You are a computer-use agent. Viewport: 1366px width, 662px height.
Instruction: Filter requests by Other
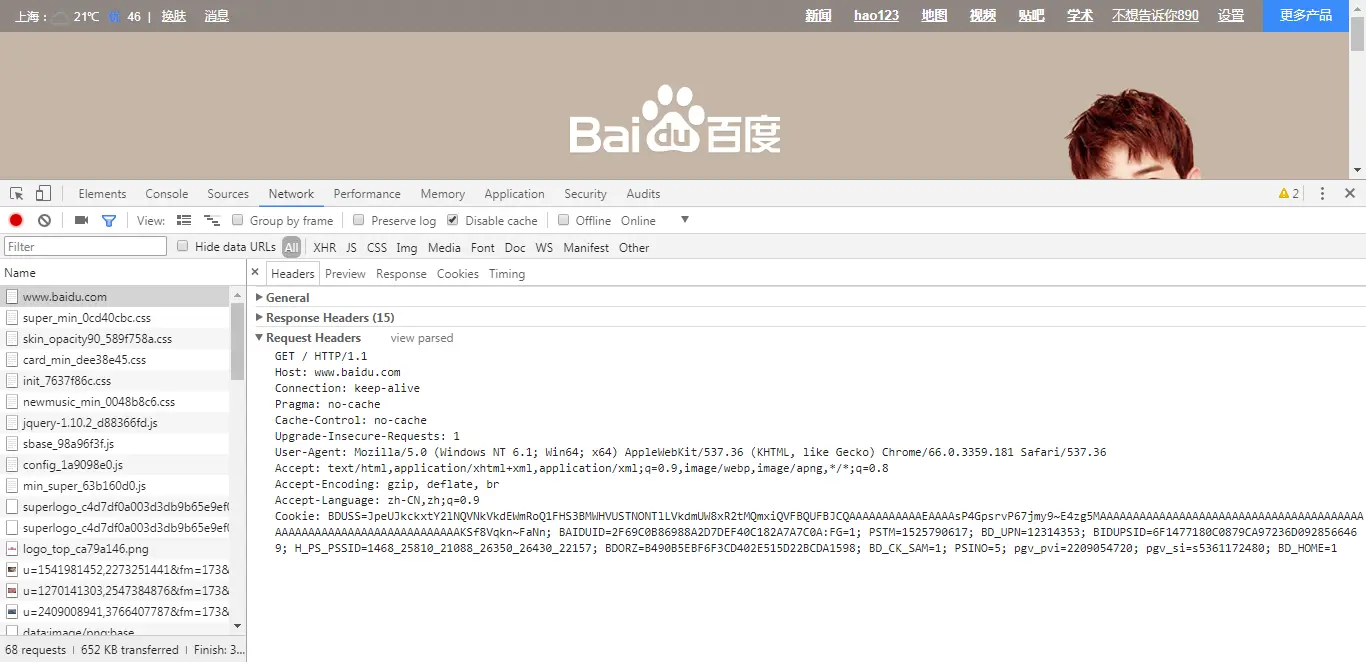tap(634, 247)
